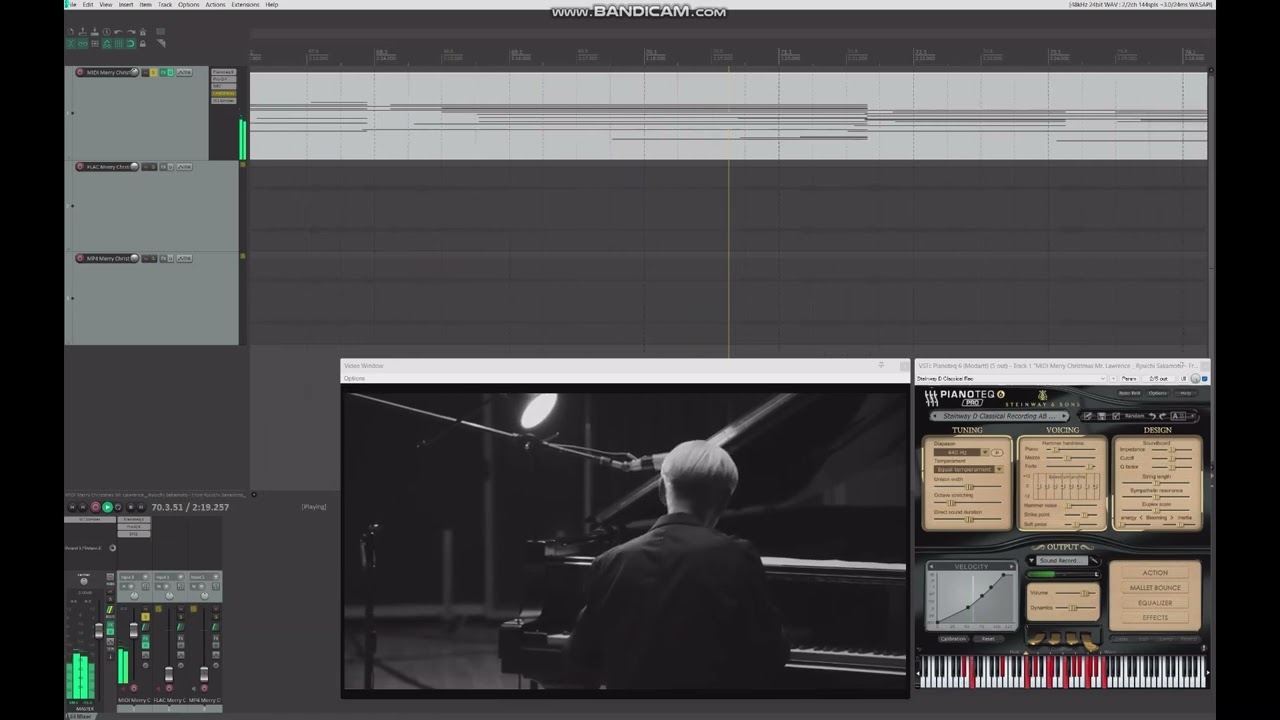Toggle the metronome icon
Image resolution: width=1280 pixels, height=720 pixels.
point(143,32)
